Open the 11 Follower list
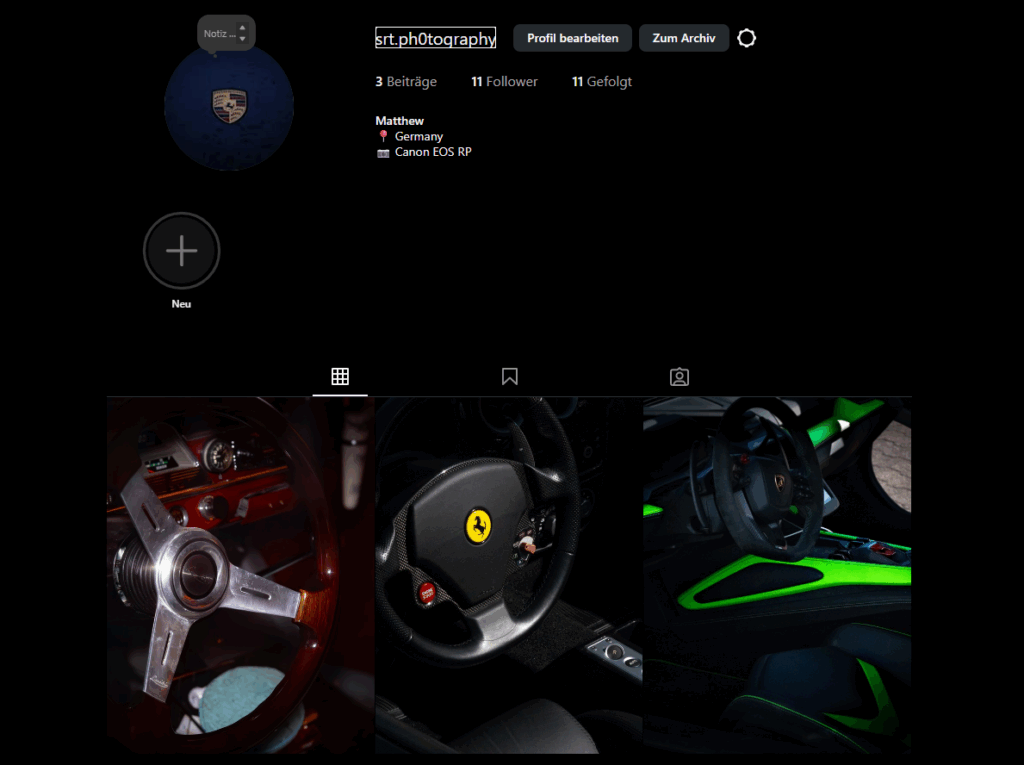This screenshot has height=765, width=1024. point(504,82)
